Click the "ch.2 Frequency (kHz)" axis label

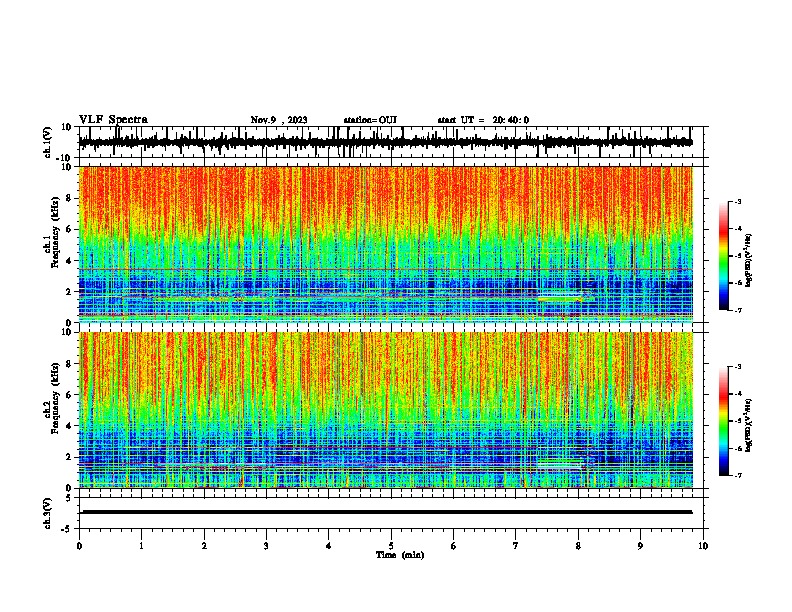[x=51, y=398]
